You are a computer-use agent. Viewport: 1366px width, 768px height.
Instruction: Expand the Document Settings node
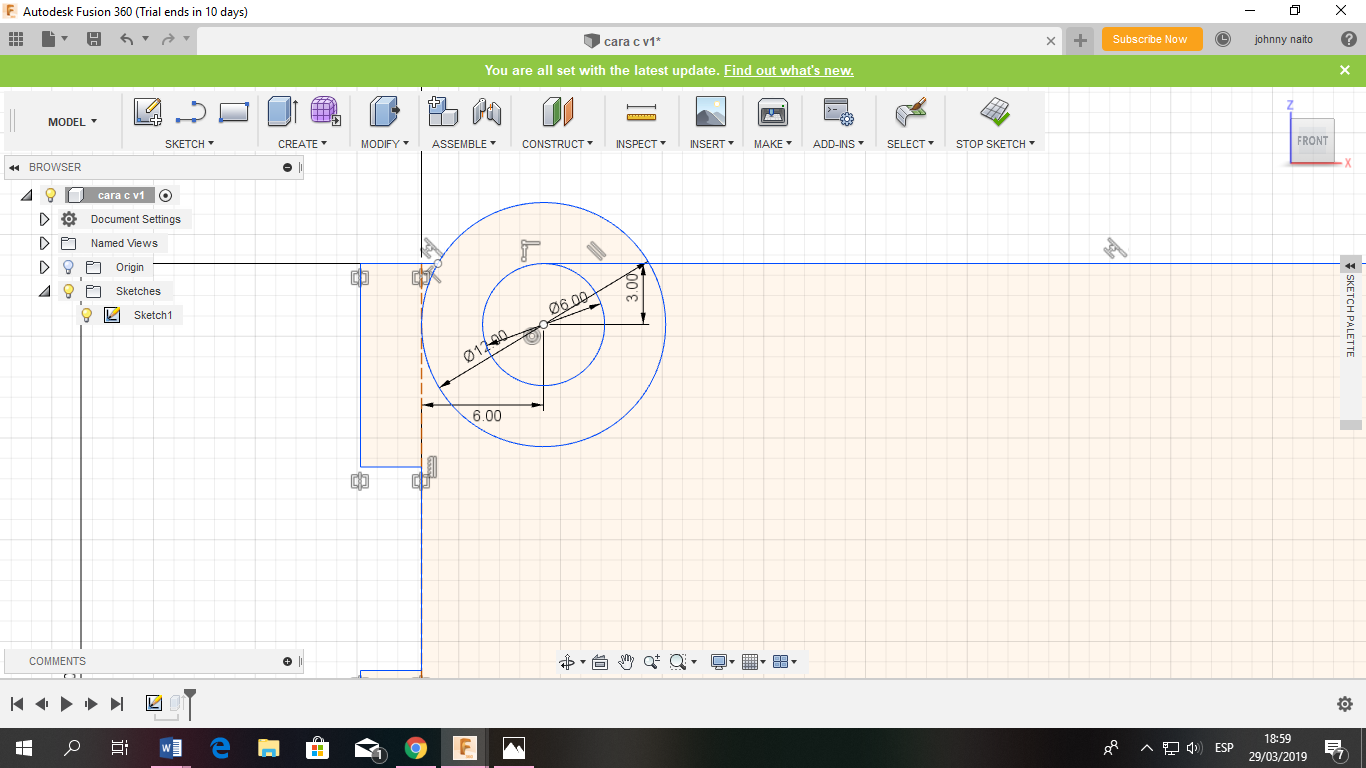click(x=44, y=219)
